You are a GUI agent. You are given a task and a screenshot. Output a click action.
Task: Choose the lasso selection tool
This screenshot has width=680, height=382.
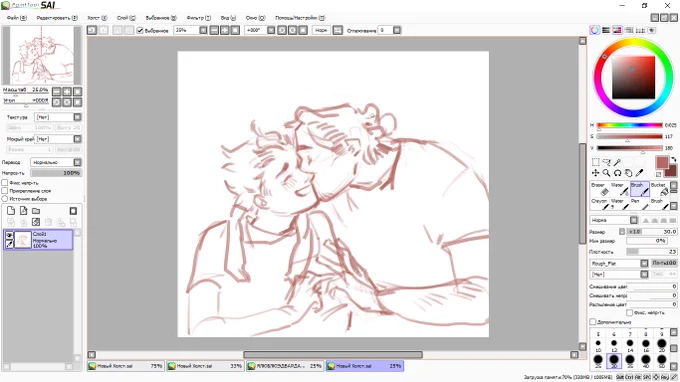(606, 162)
